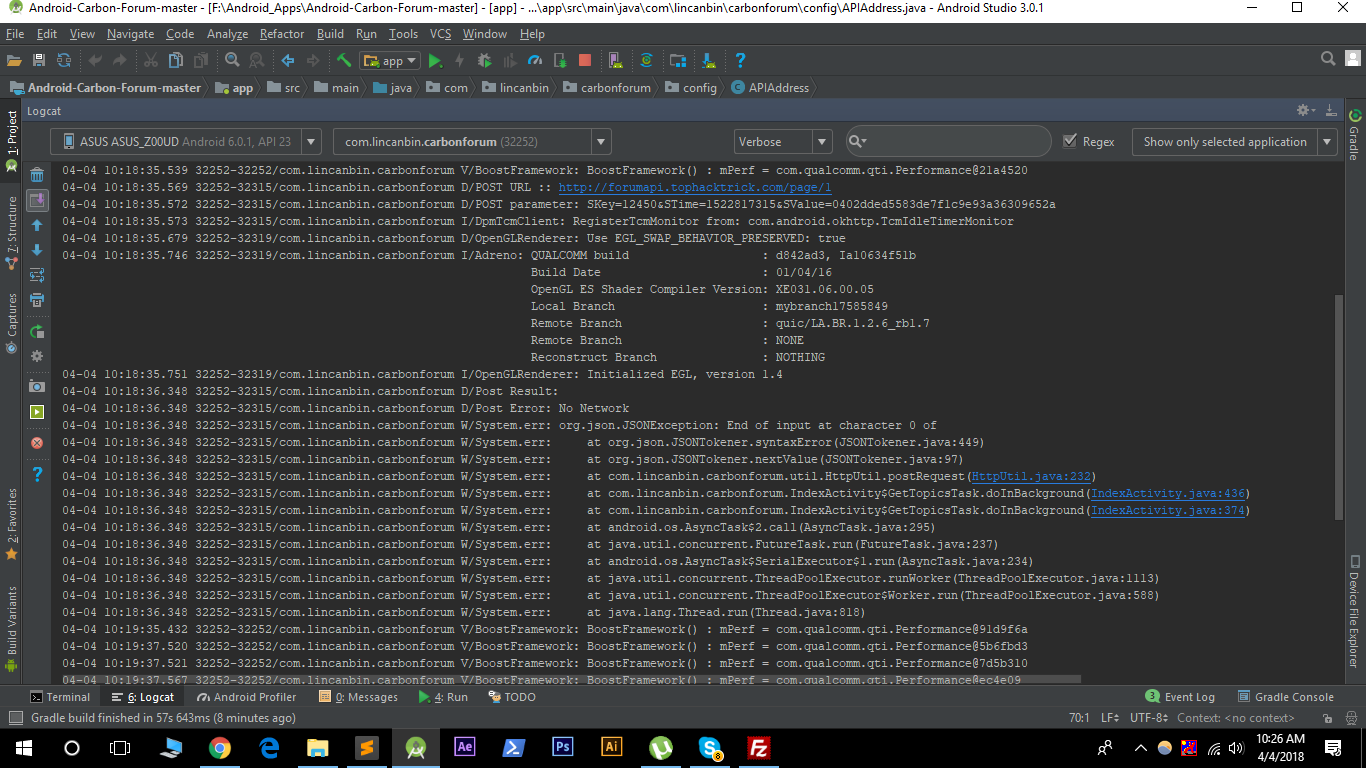Open the VCS menu

coord(440,34)
